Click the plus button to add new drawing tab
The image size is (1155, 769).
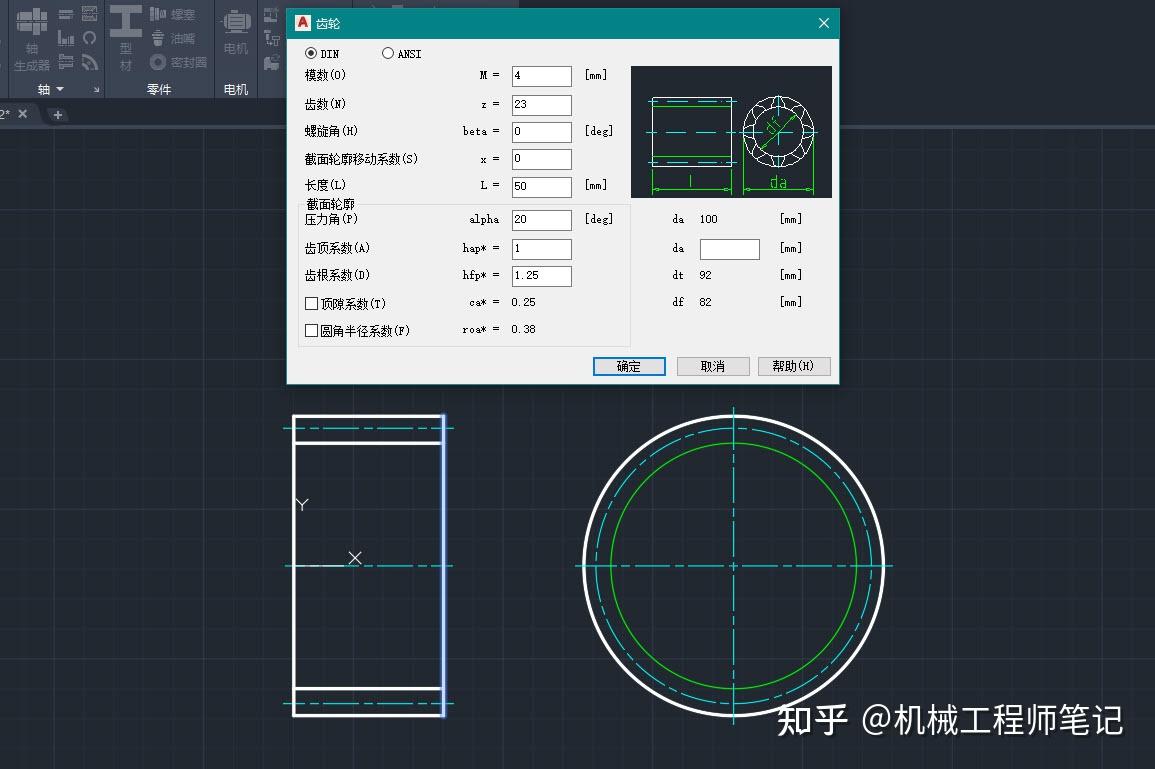click(x=57, y=113)
